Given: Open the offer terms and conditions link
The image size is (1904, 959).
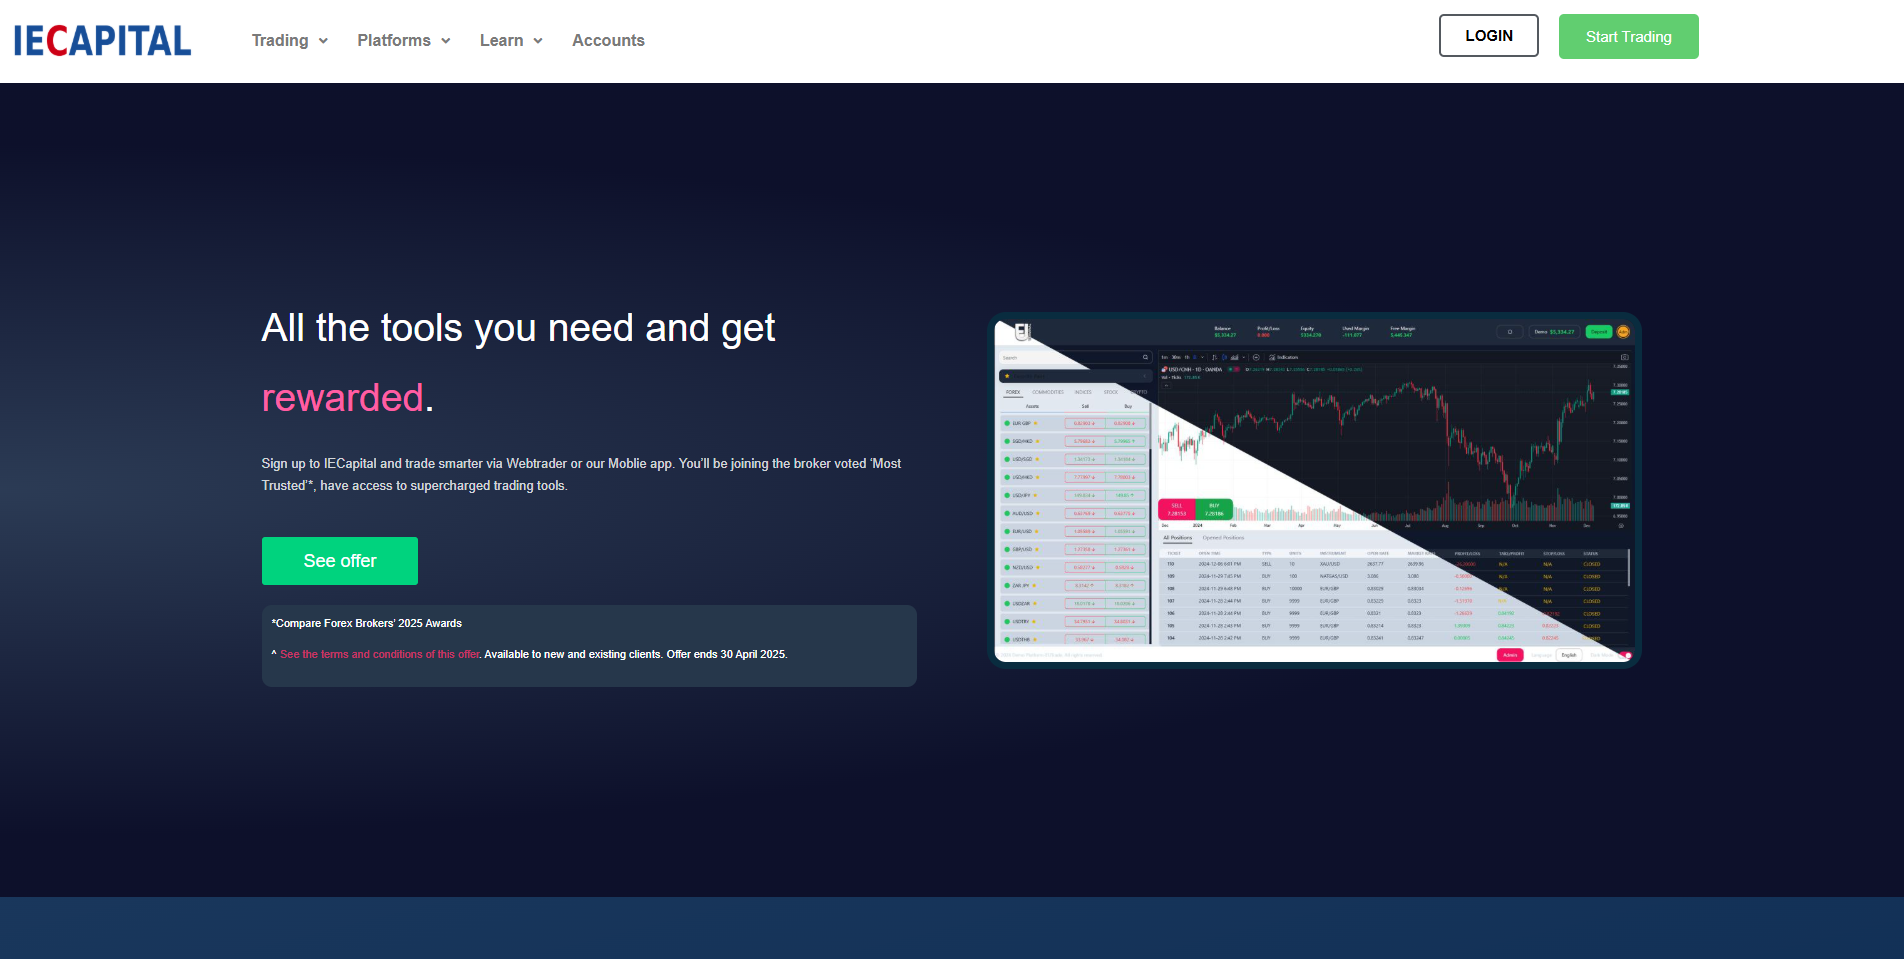Looking at the screenshot, I should [x=379, y=654].
